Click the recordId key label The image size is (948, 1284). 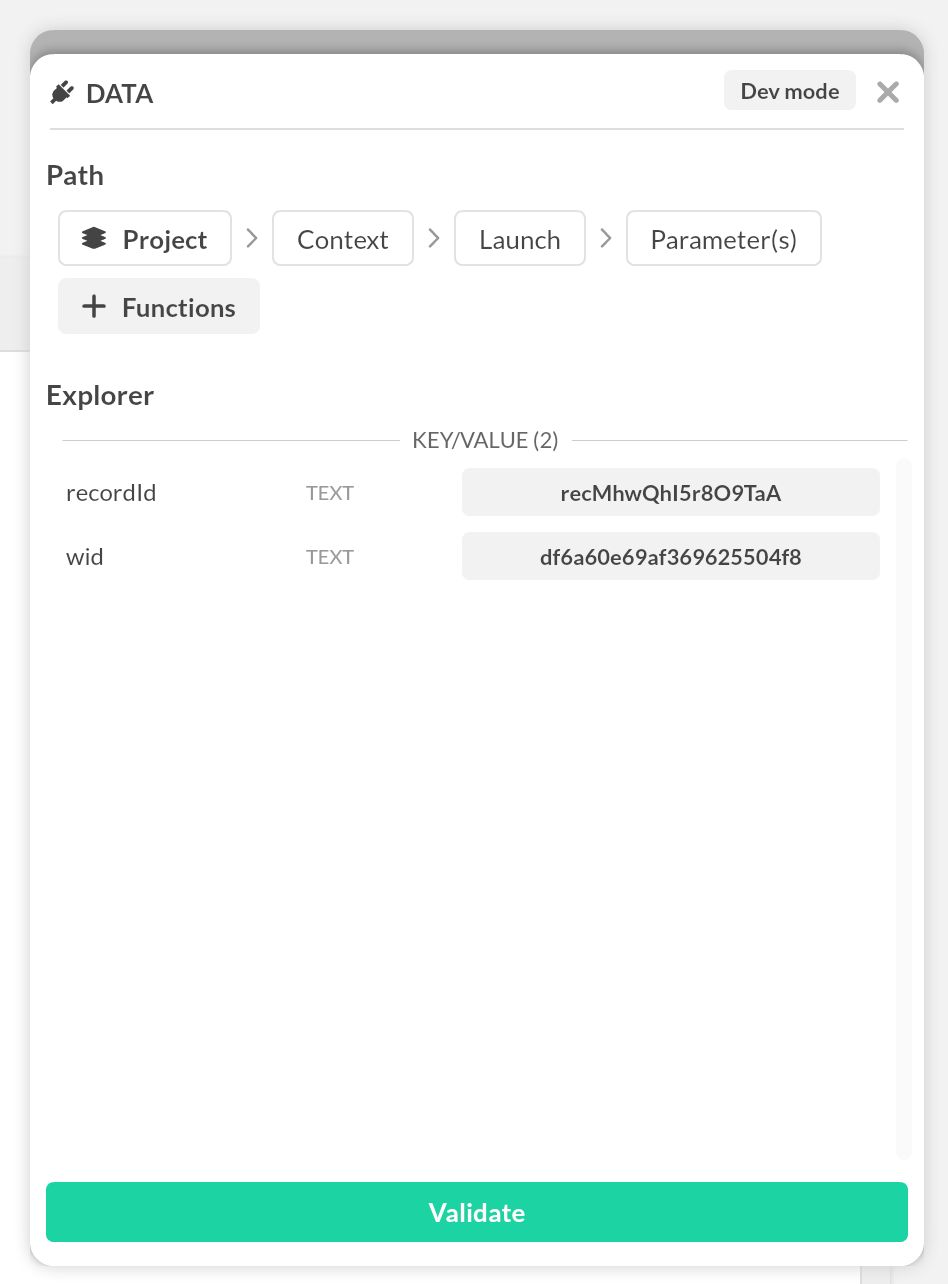111,492
